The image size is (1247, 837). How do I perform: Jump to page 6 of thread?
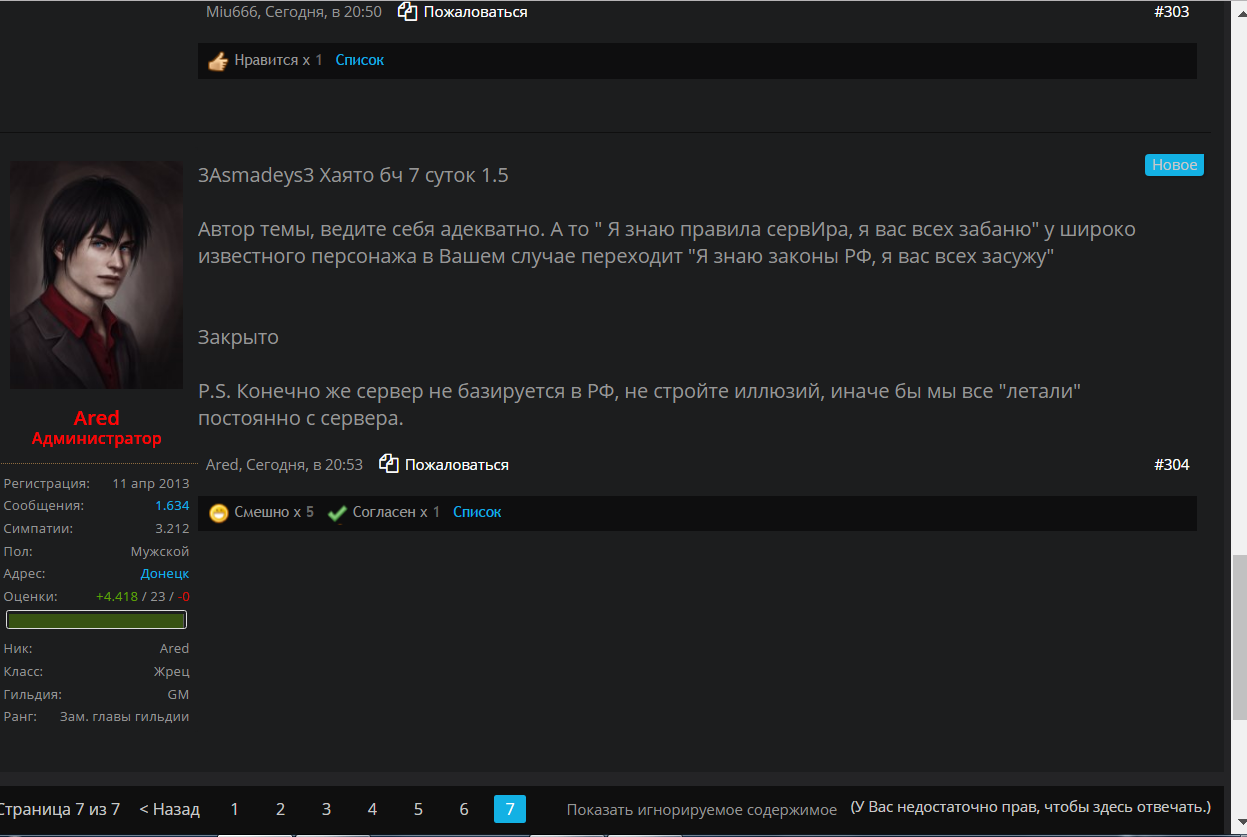click(x=464, y=809)
